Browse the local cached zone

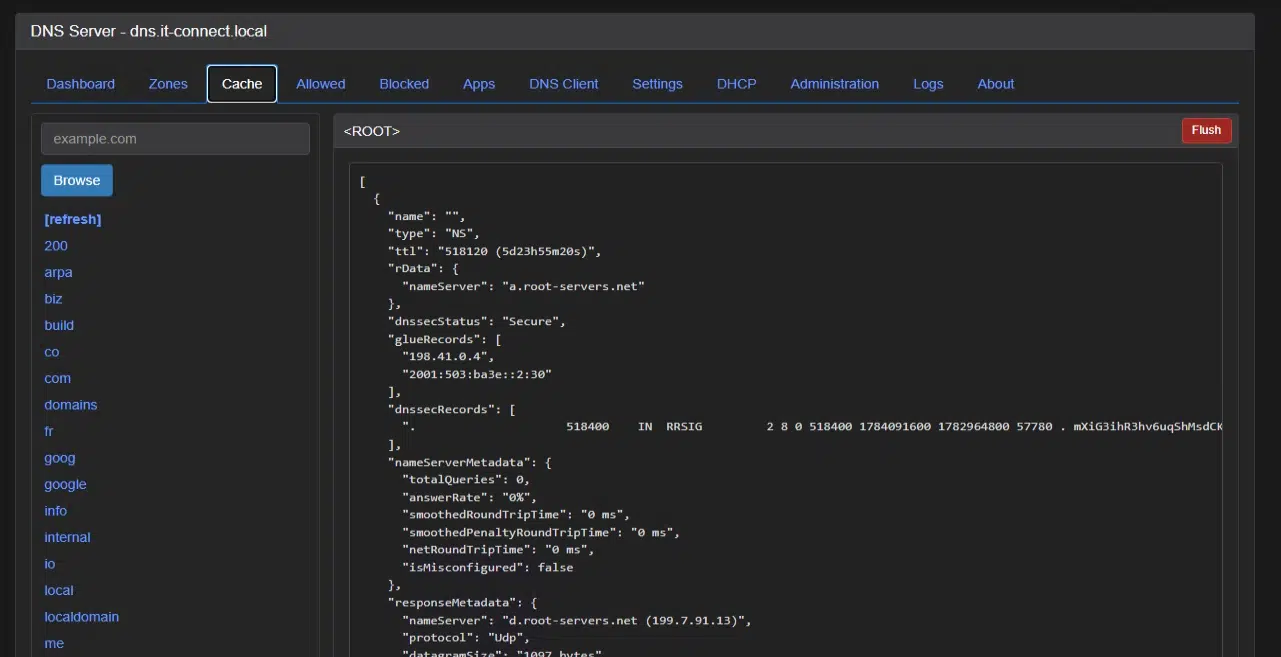click(59, 590)
